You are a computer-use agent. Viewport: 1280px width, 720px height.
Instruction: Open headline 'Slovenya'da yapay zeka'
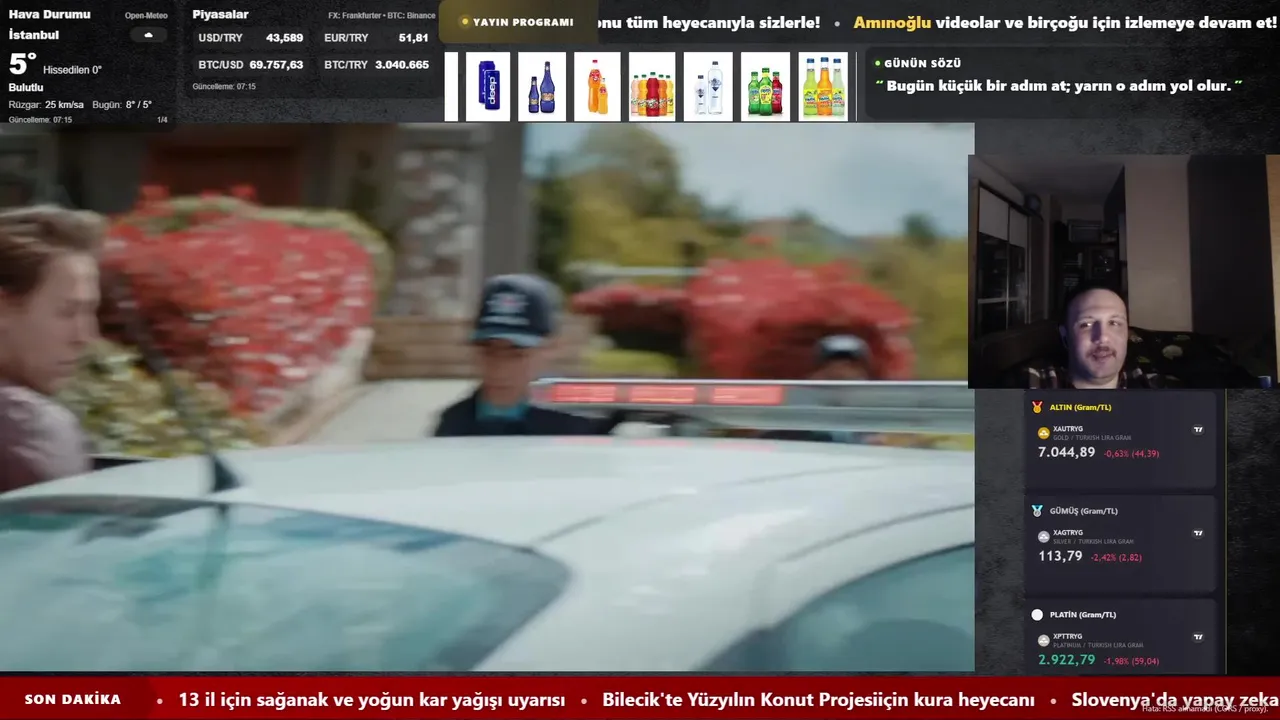pyautogui.click(x=1175, y=700)
